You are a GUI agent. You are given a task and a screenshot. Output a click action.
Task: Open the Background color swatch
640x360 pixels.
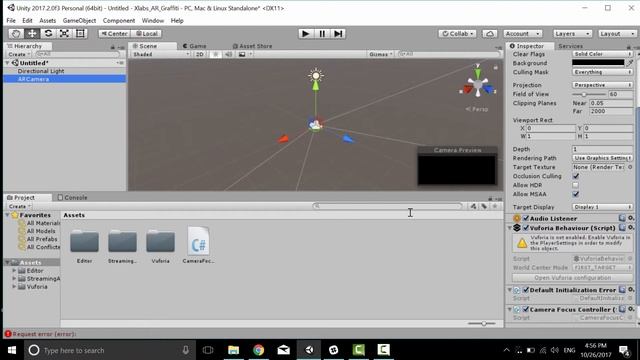pos(598,63)
